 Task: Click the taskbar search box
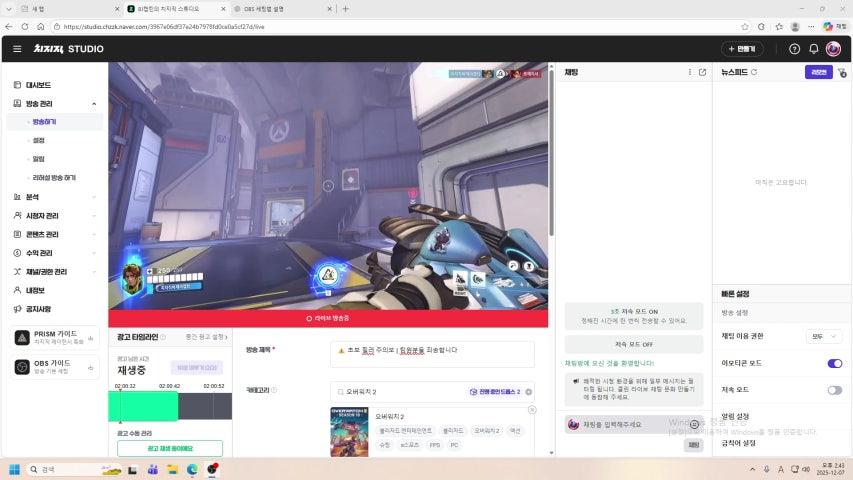pyautogui.click(x=75, y=470)
